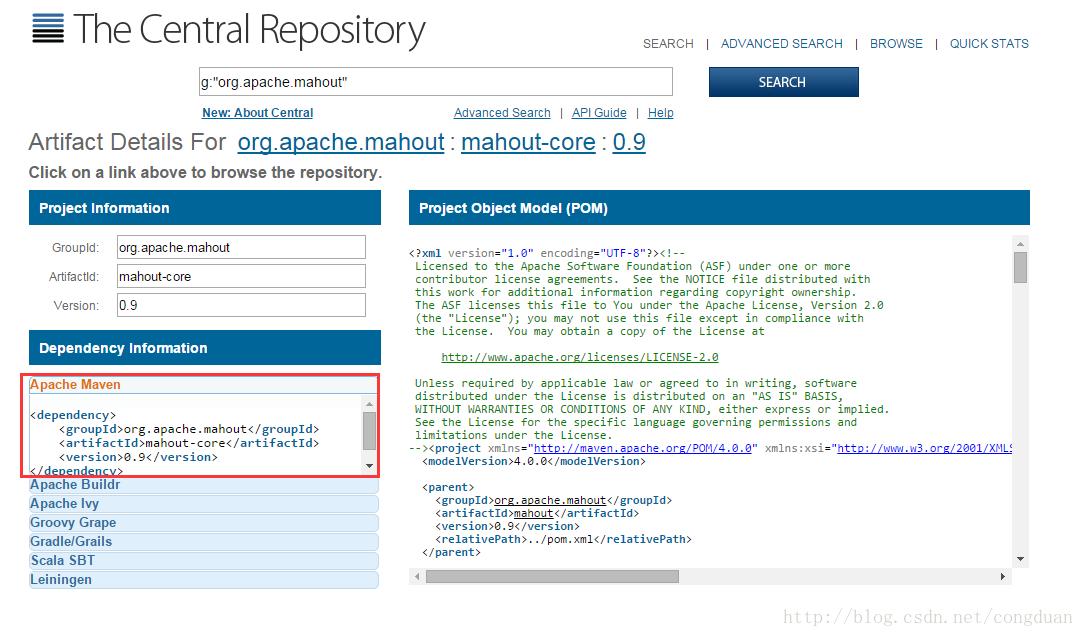Click the POM horizontal scrollbar thumb
Screen dimensions: 1084x637
point(552,576)
